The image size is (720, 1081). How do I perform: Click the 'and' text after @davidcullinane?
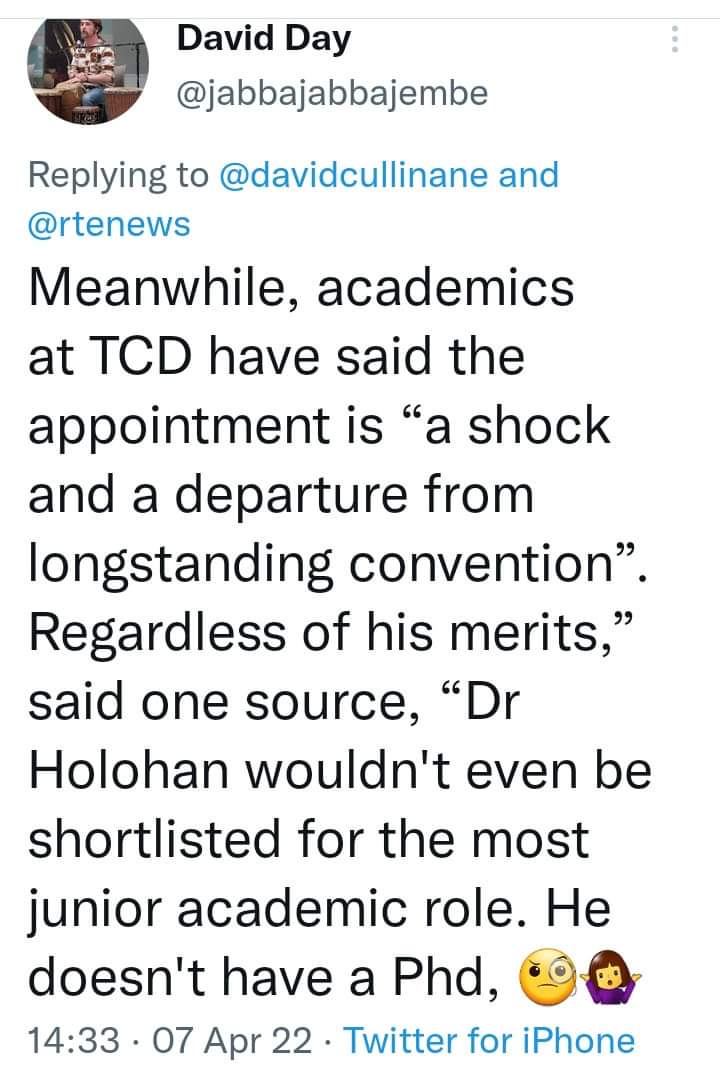(x=528, y=174)
